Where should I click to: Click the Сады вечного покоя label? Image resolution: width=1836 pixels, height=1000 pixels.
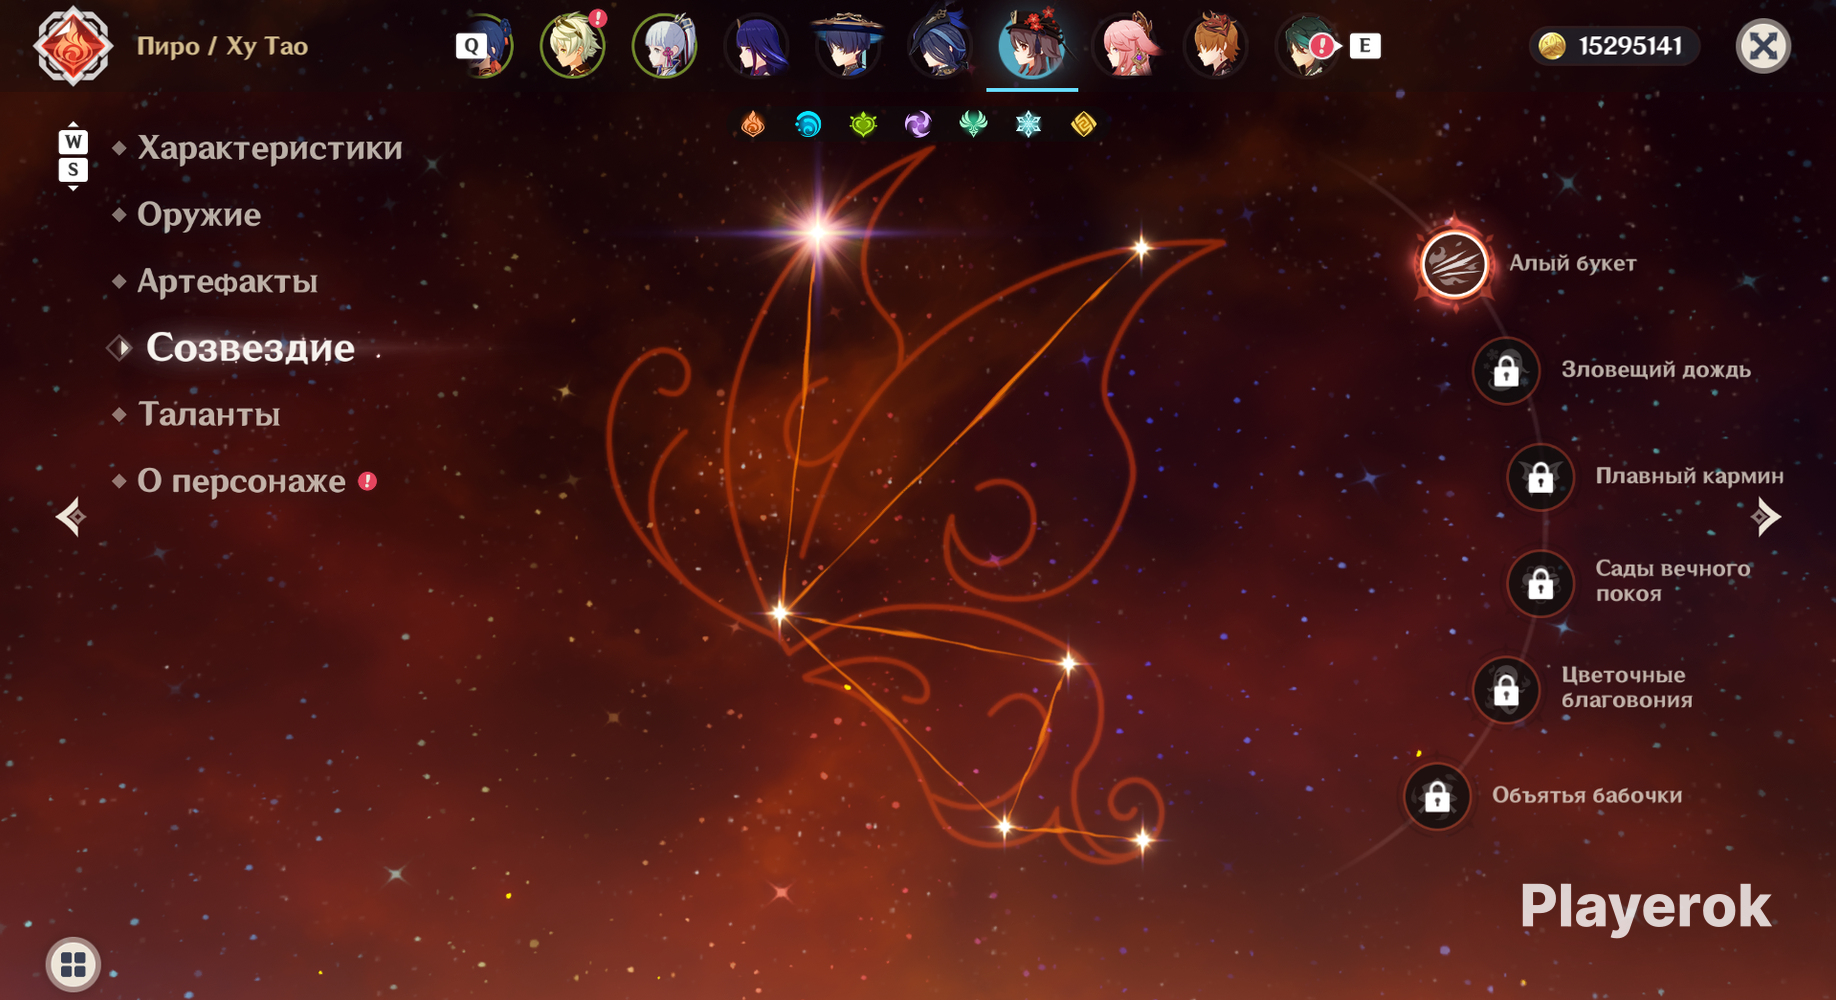tap(1673, 581)
